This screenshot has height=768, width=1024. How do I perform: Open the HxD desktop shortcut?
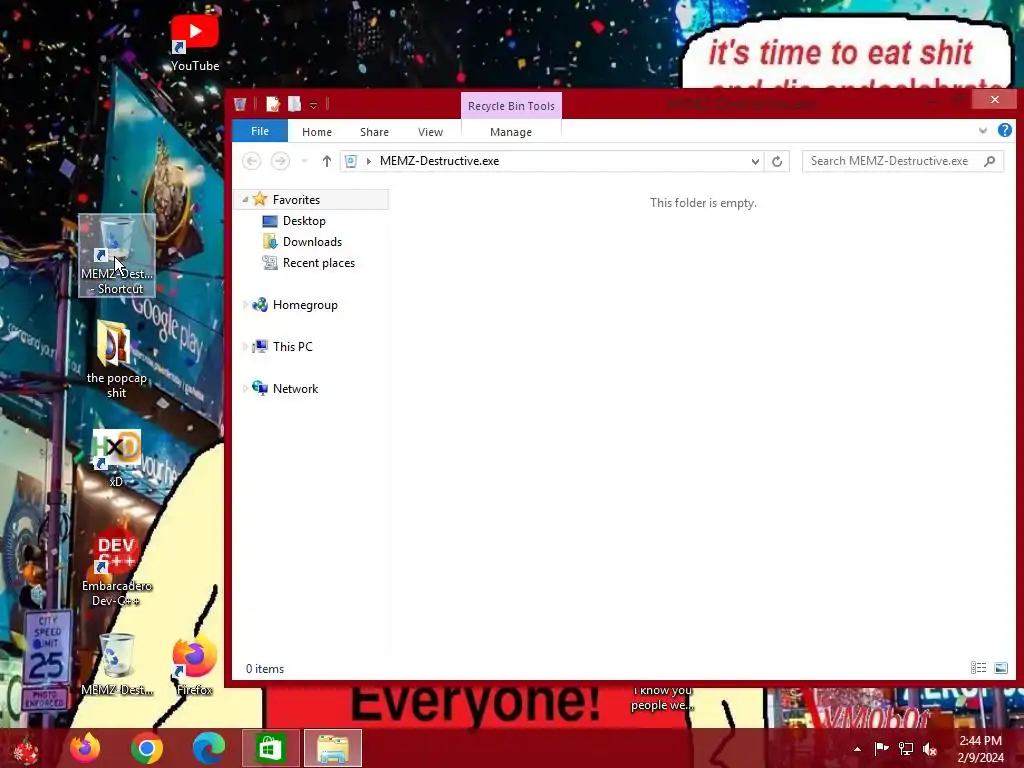click(x=116, y=457)
